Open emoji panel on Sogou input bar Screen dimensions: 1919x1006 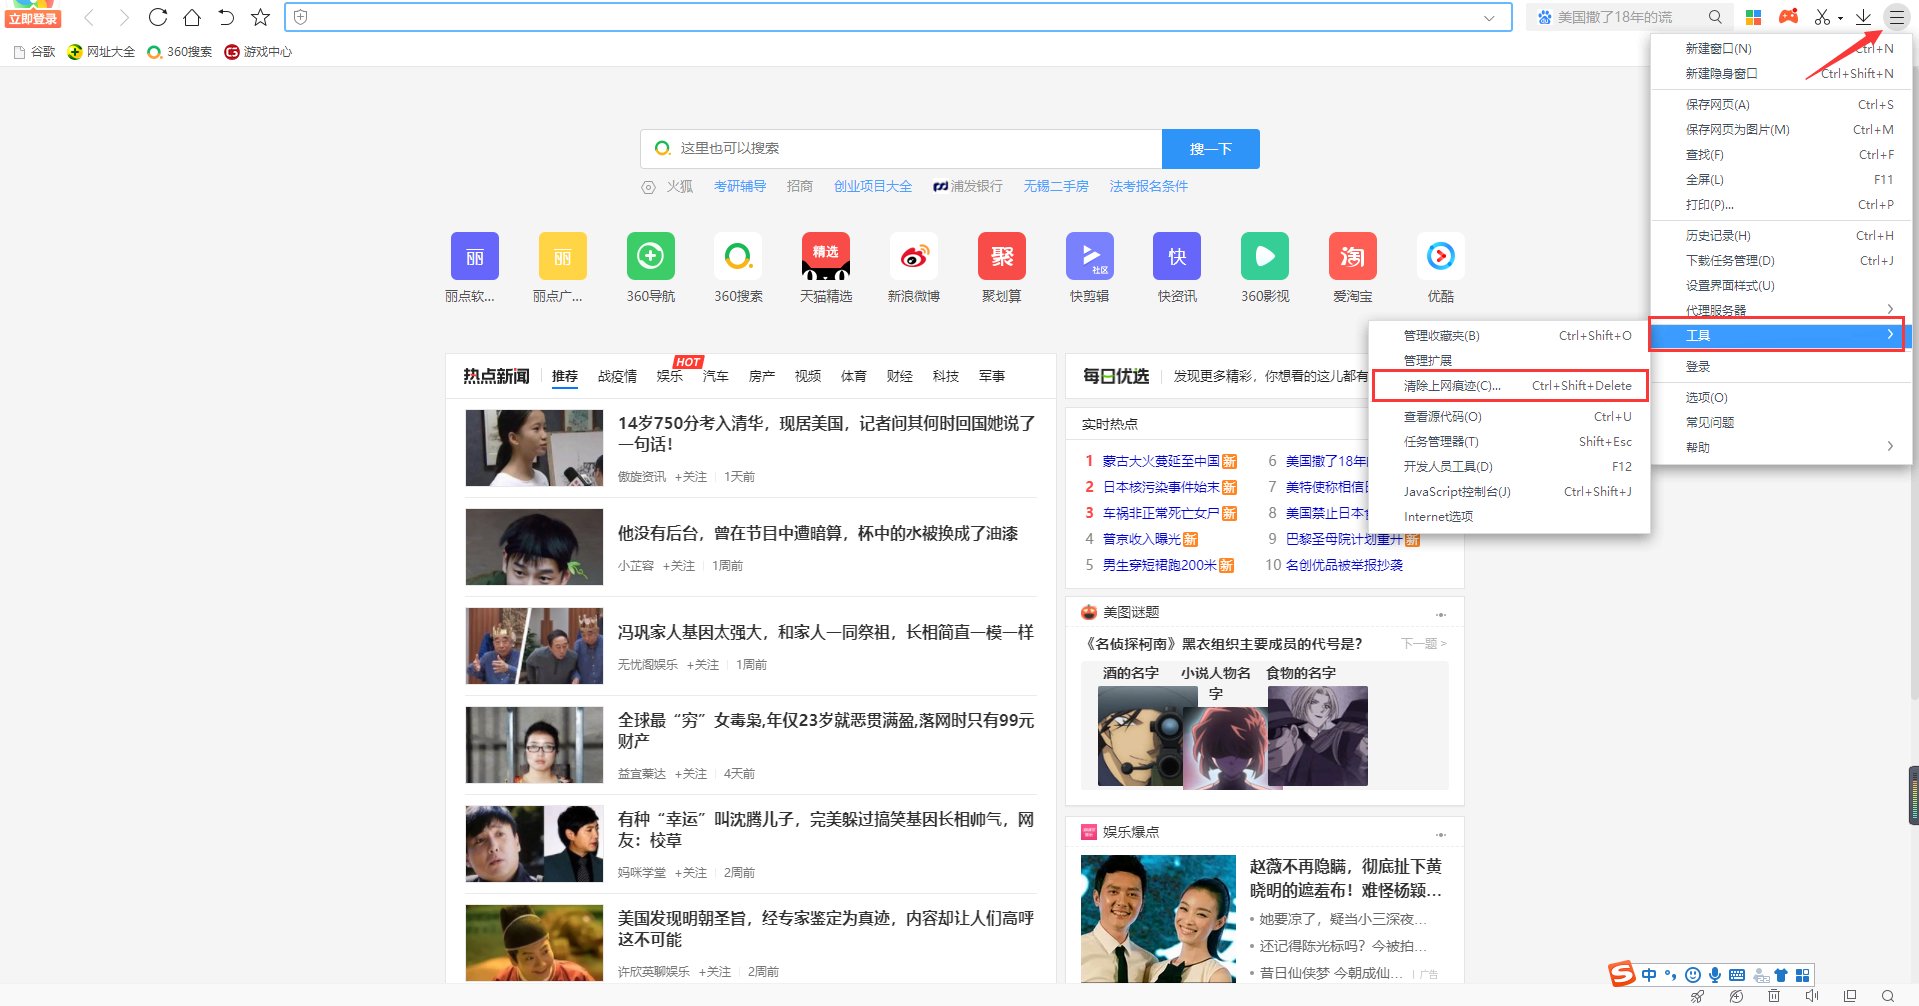[1692, 975]
